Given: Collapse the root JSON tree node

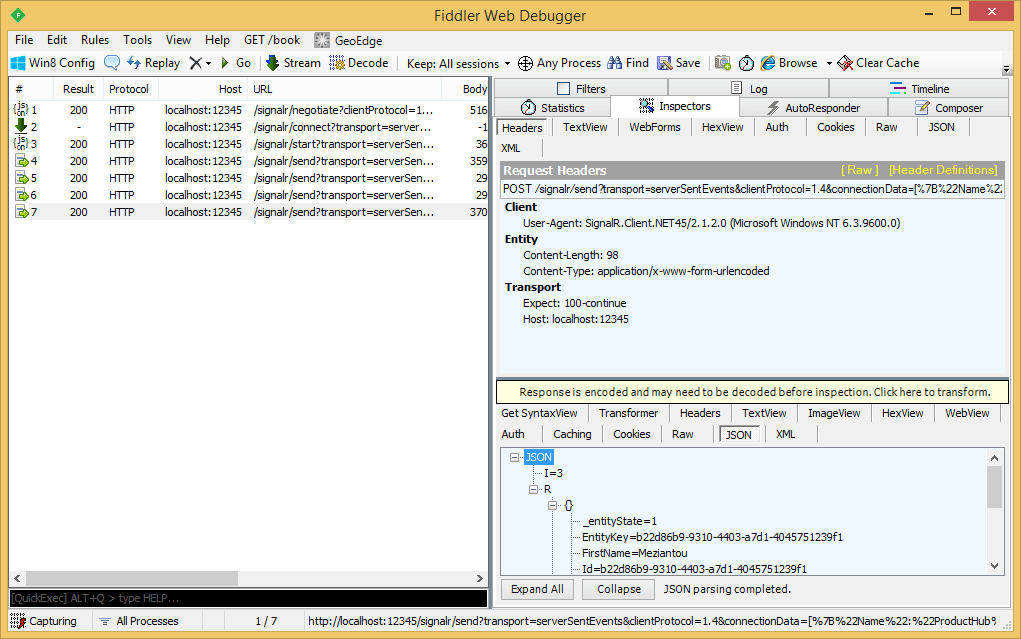Looking at the screenshot, I should click(x=514, y=457).
